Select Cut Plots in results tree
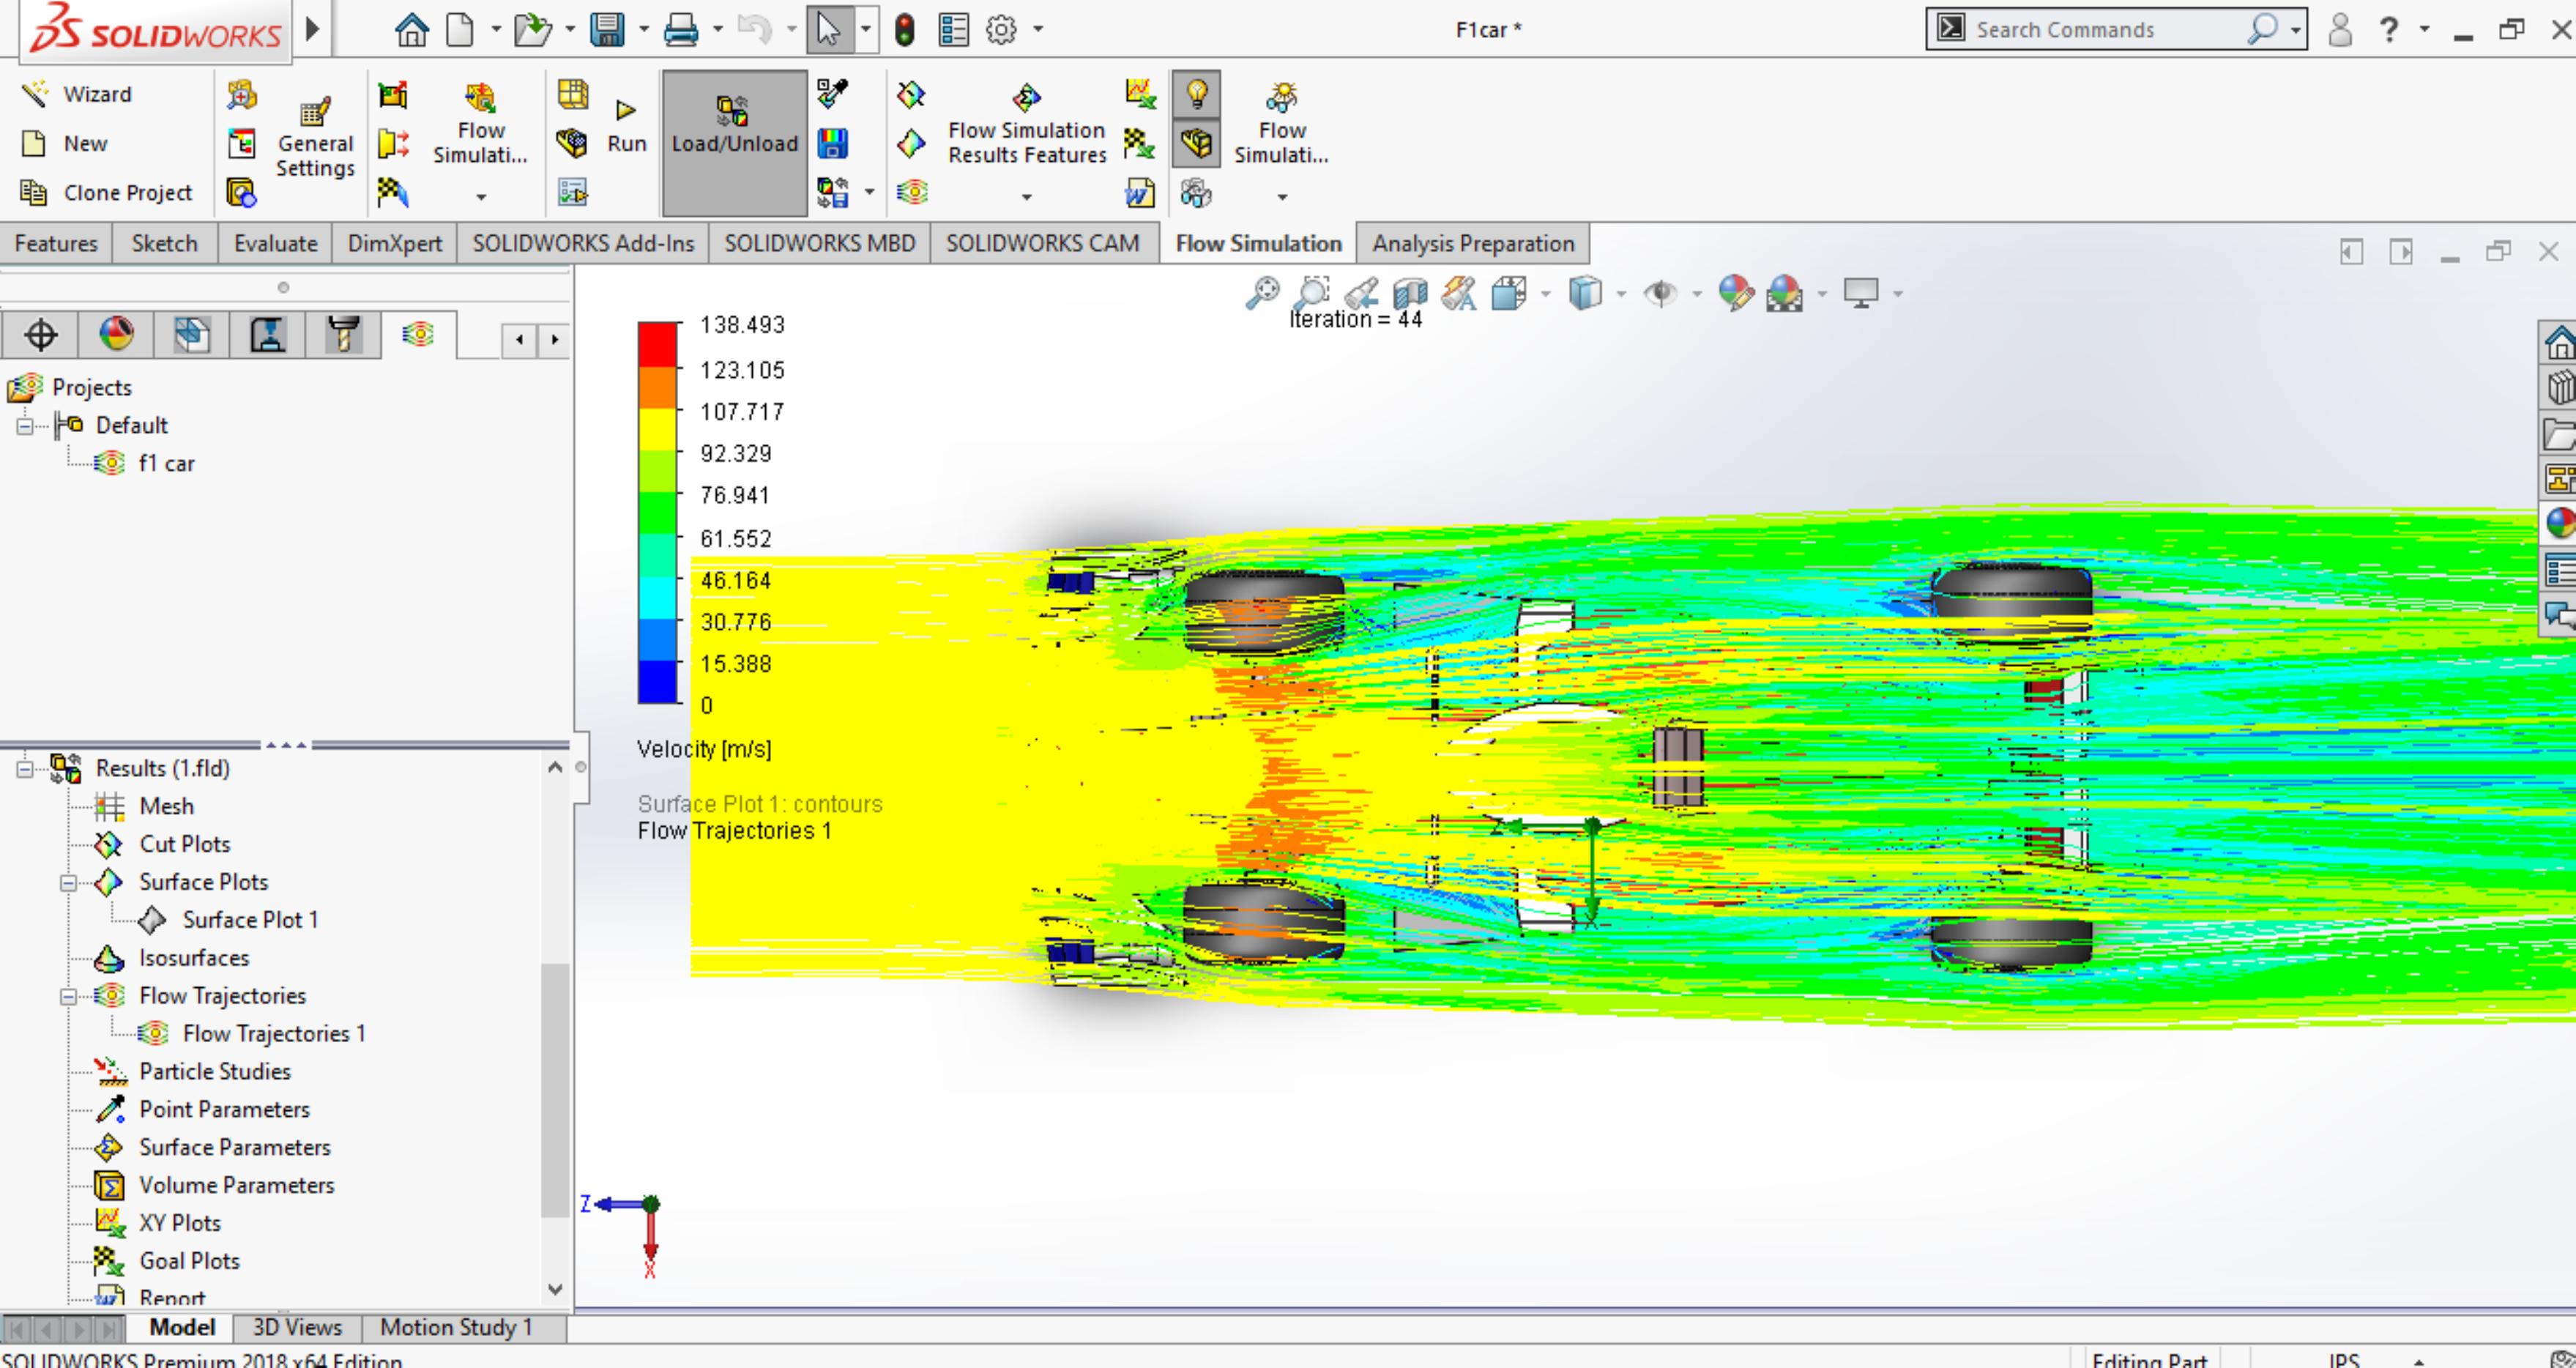Screen dimensions: 2576x1368 point(184,844)
